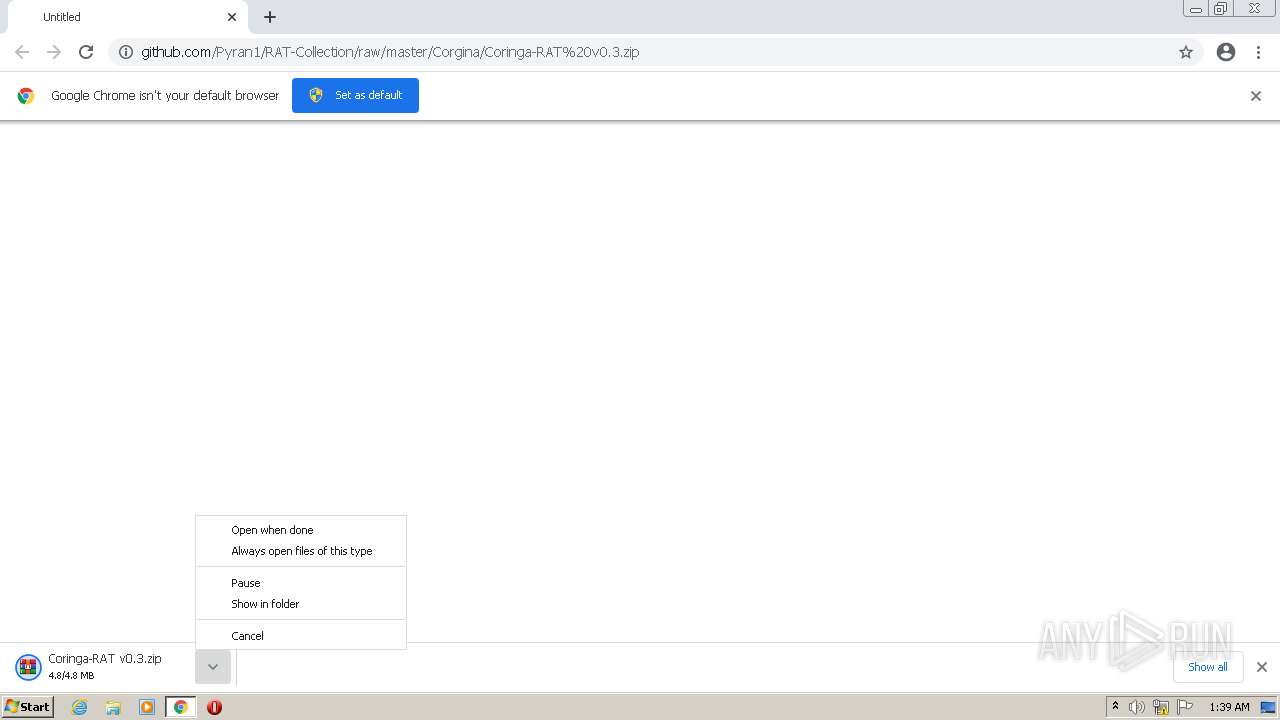Show hidden system tray icons
Viewport: 1280px width, 720px height.
click(x=1115, y=707)
